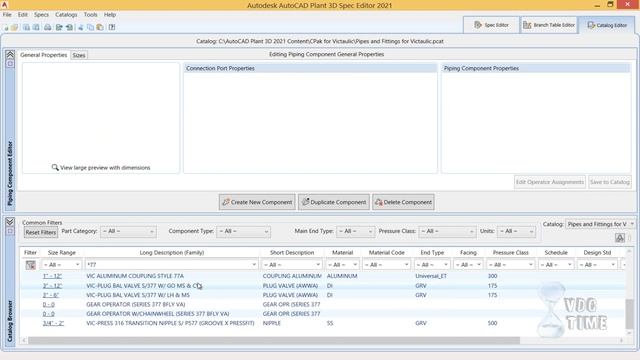Click the clear filter icon under Filter column
640x360 pixels.
point(31,265)
